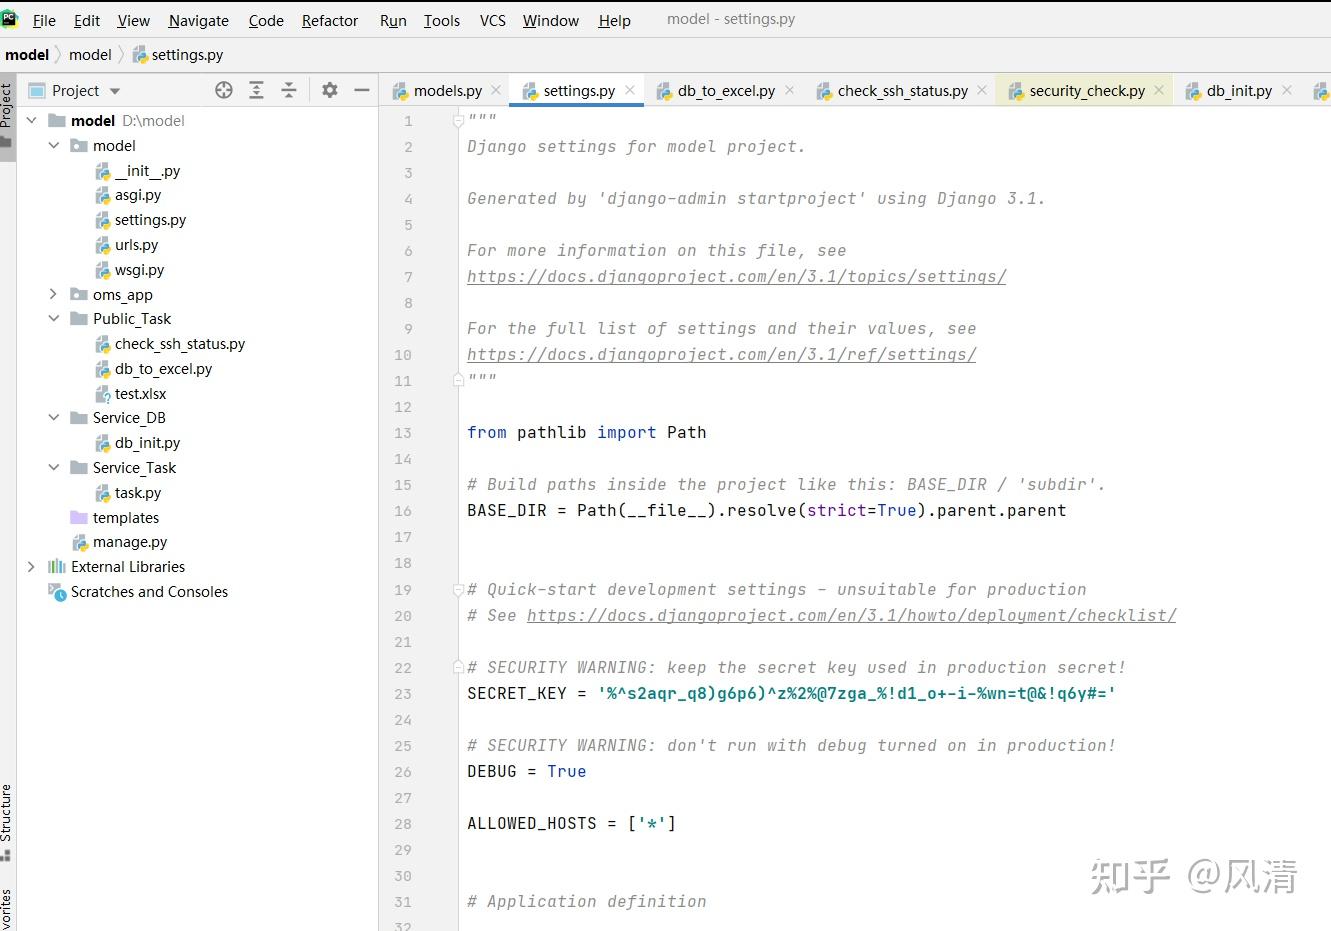Click the Expand All icon in Project panel
The width and height of the screenshot is (1331, 931).
tap(256, 90)
